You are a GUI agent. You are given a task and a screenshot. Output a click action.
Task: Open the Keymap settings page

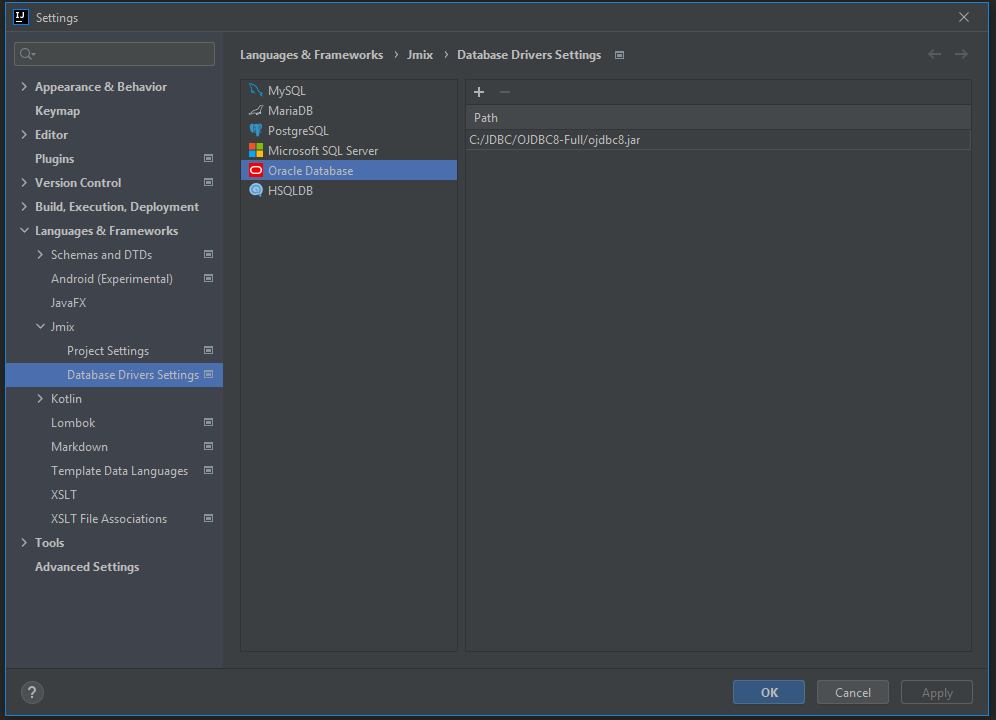pyautogui.click(x=57, y=111)
